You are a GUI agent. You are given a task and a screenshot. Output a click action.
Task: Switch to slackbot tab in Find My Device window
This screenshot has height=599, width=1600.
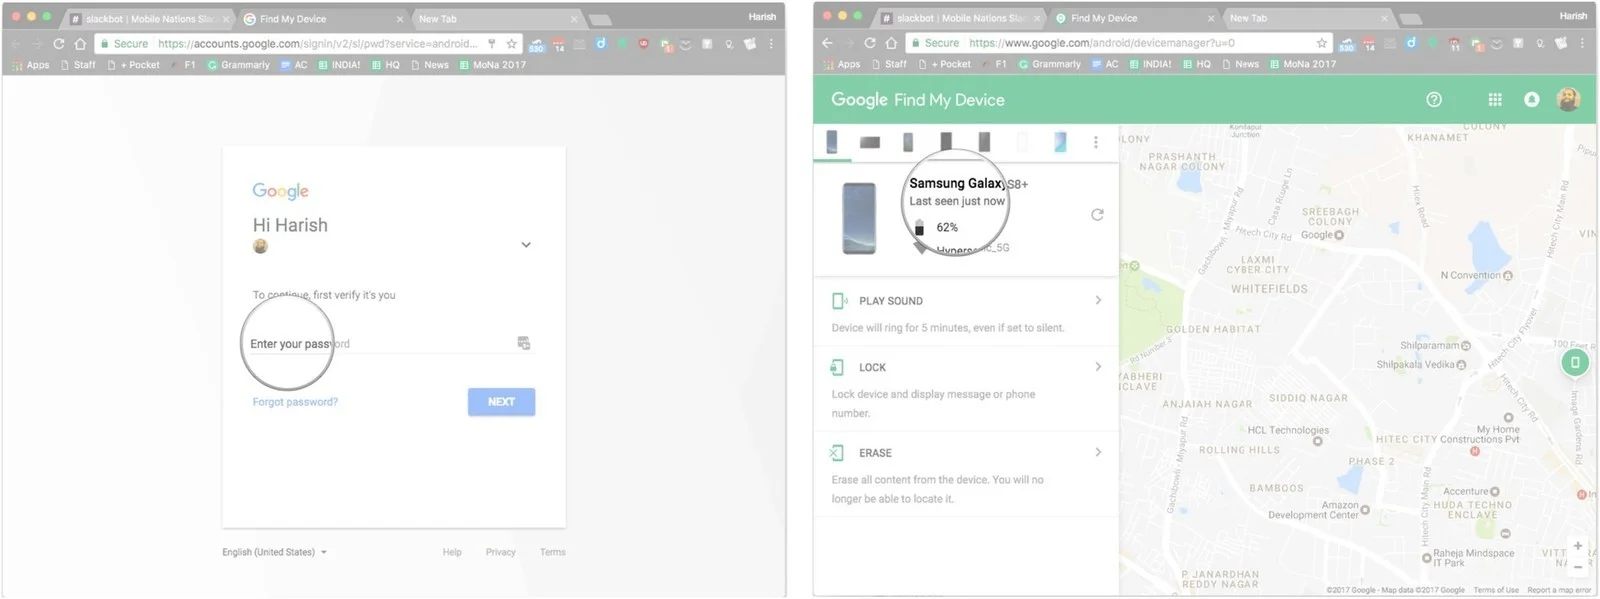tap(960, 18)
